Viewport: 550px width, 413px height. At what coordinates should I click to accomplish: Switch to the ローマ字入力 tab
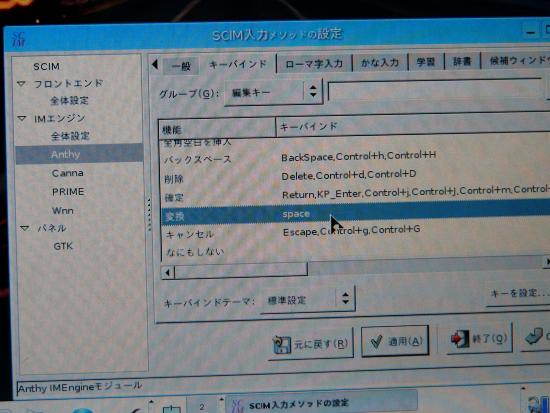click(x=314, y=64)
